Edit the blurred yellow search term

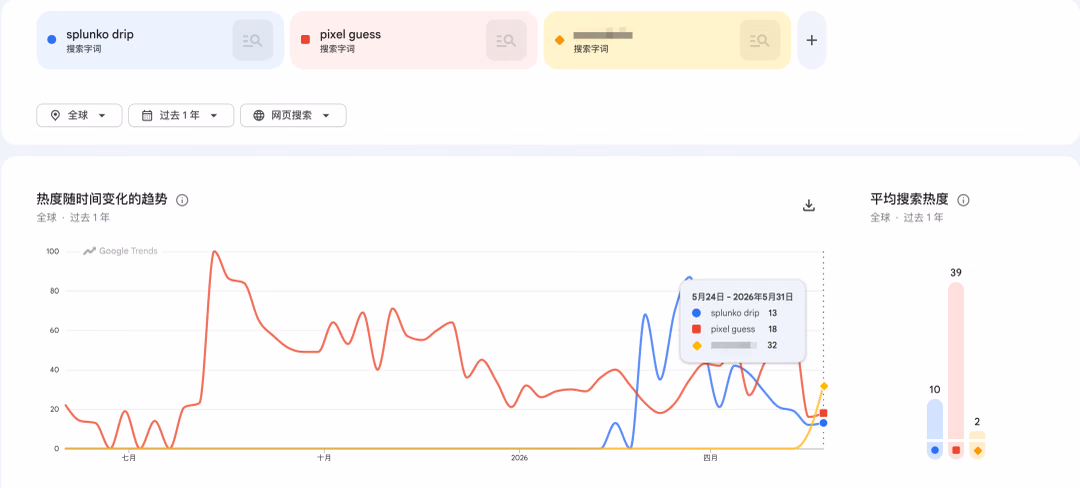[603, 34]
